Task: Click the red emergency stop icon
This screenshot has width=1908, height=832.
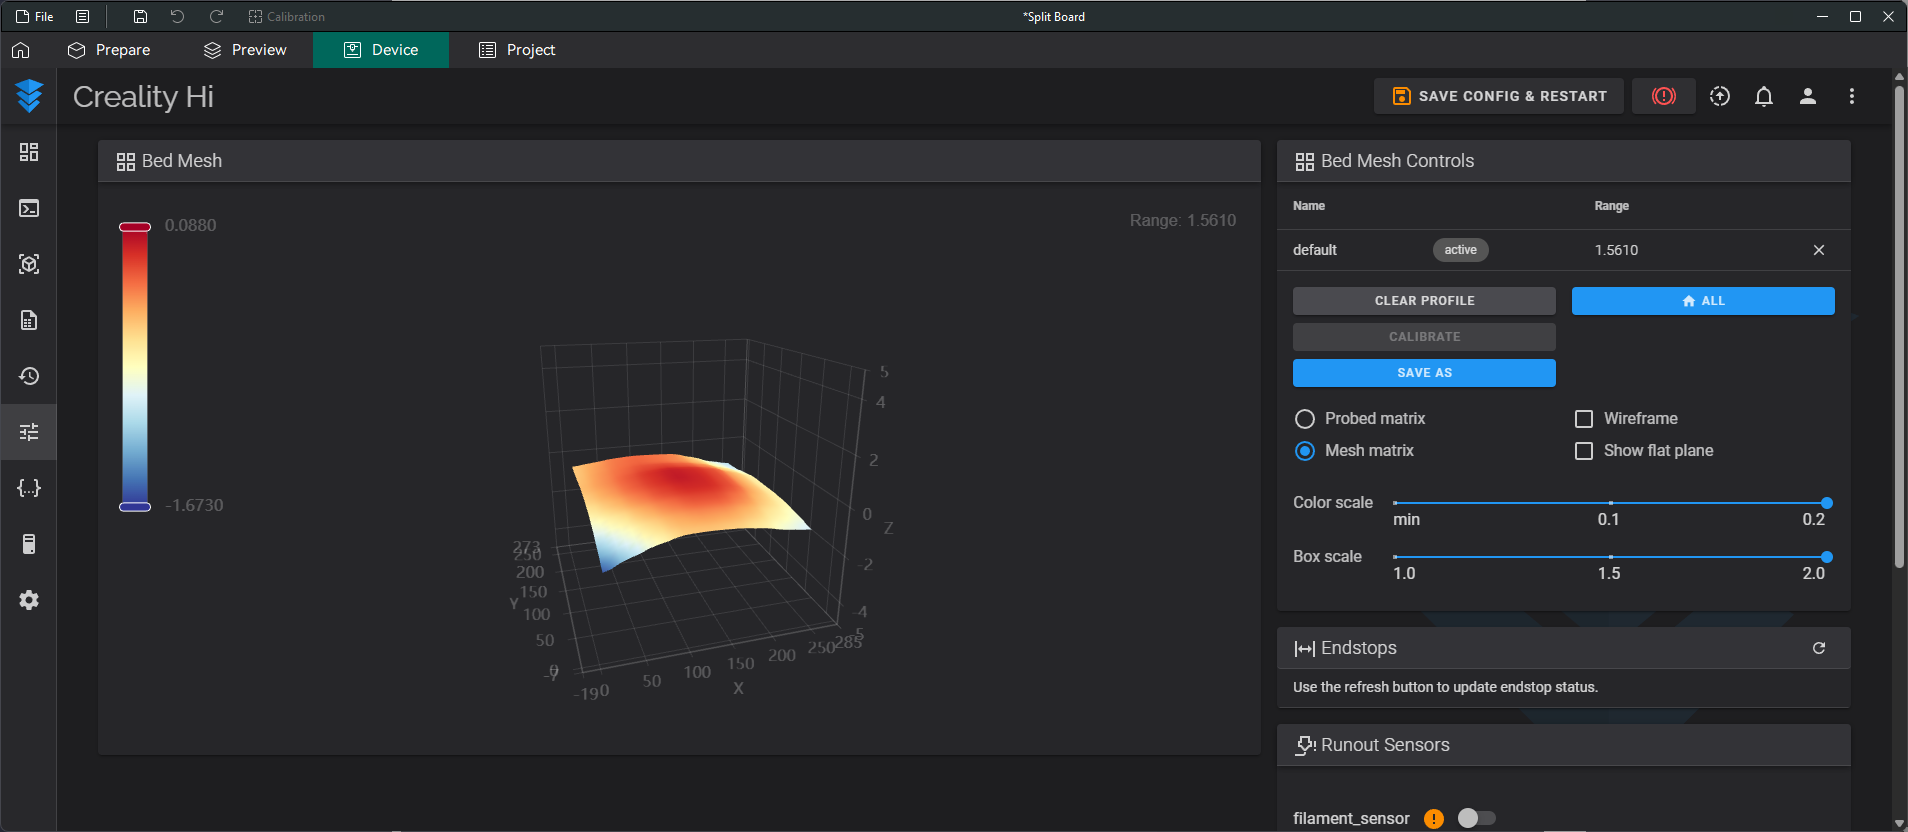Action: [1663, 96]
